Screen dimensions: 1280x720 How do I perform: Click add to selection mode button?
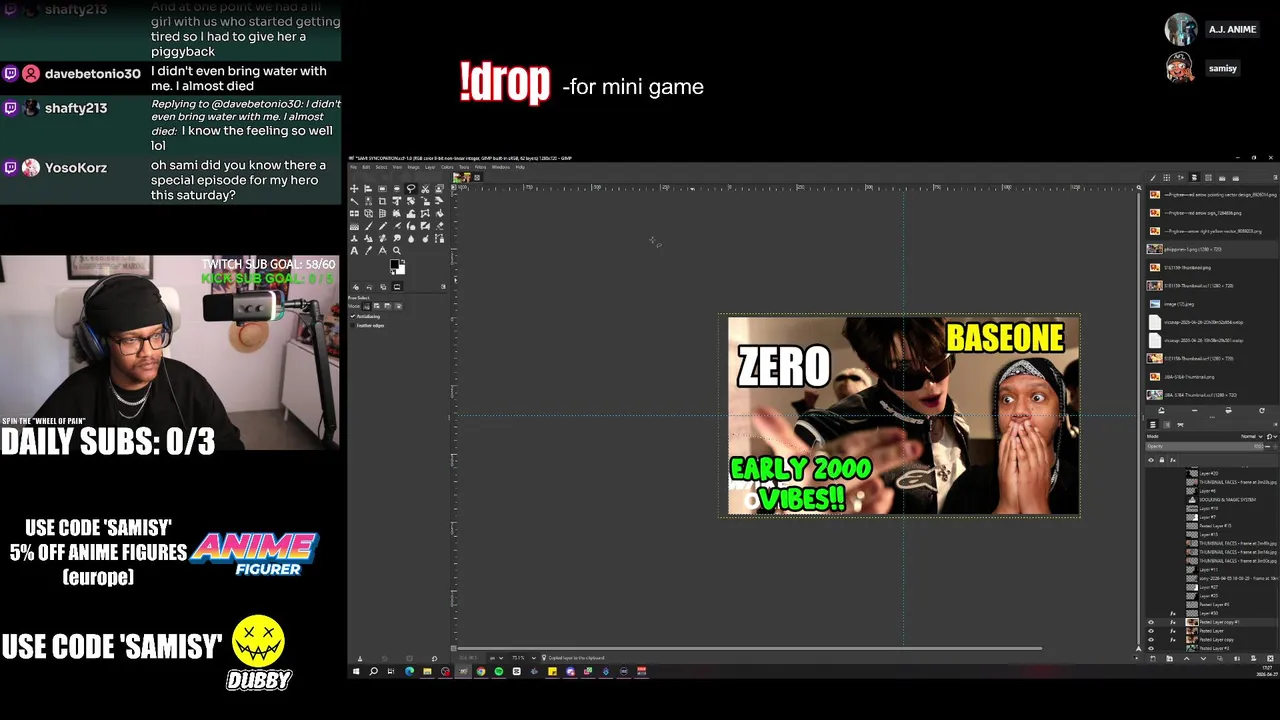click(x=376, y=306)
